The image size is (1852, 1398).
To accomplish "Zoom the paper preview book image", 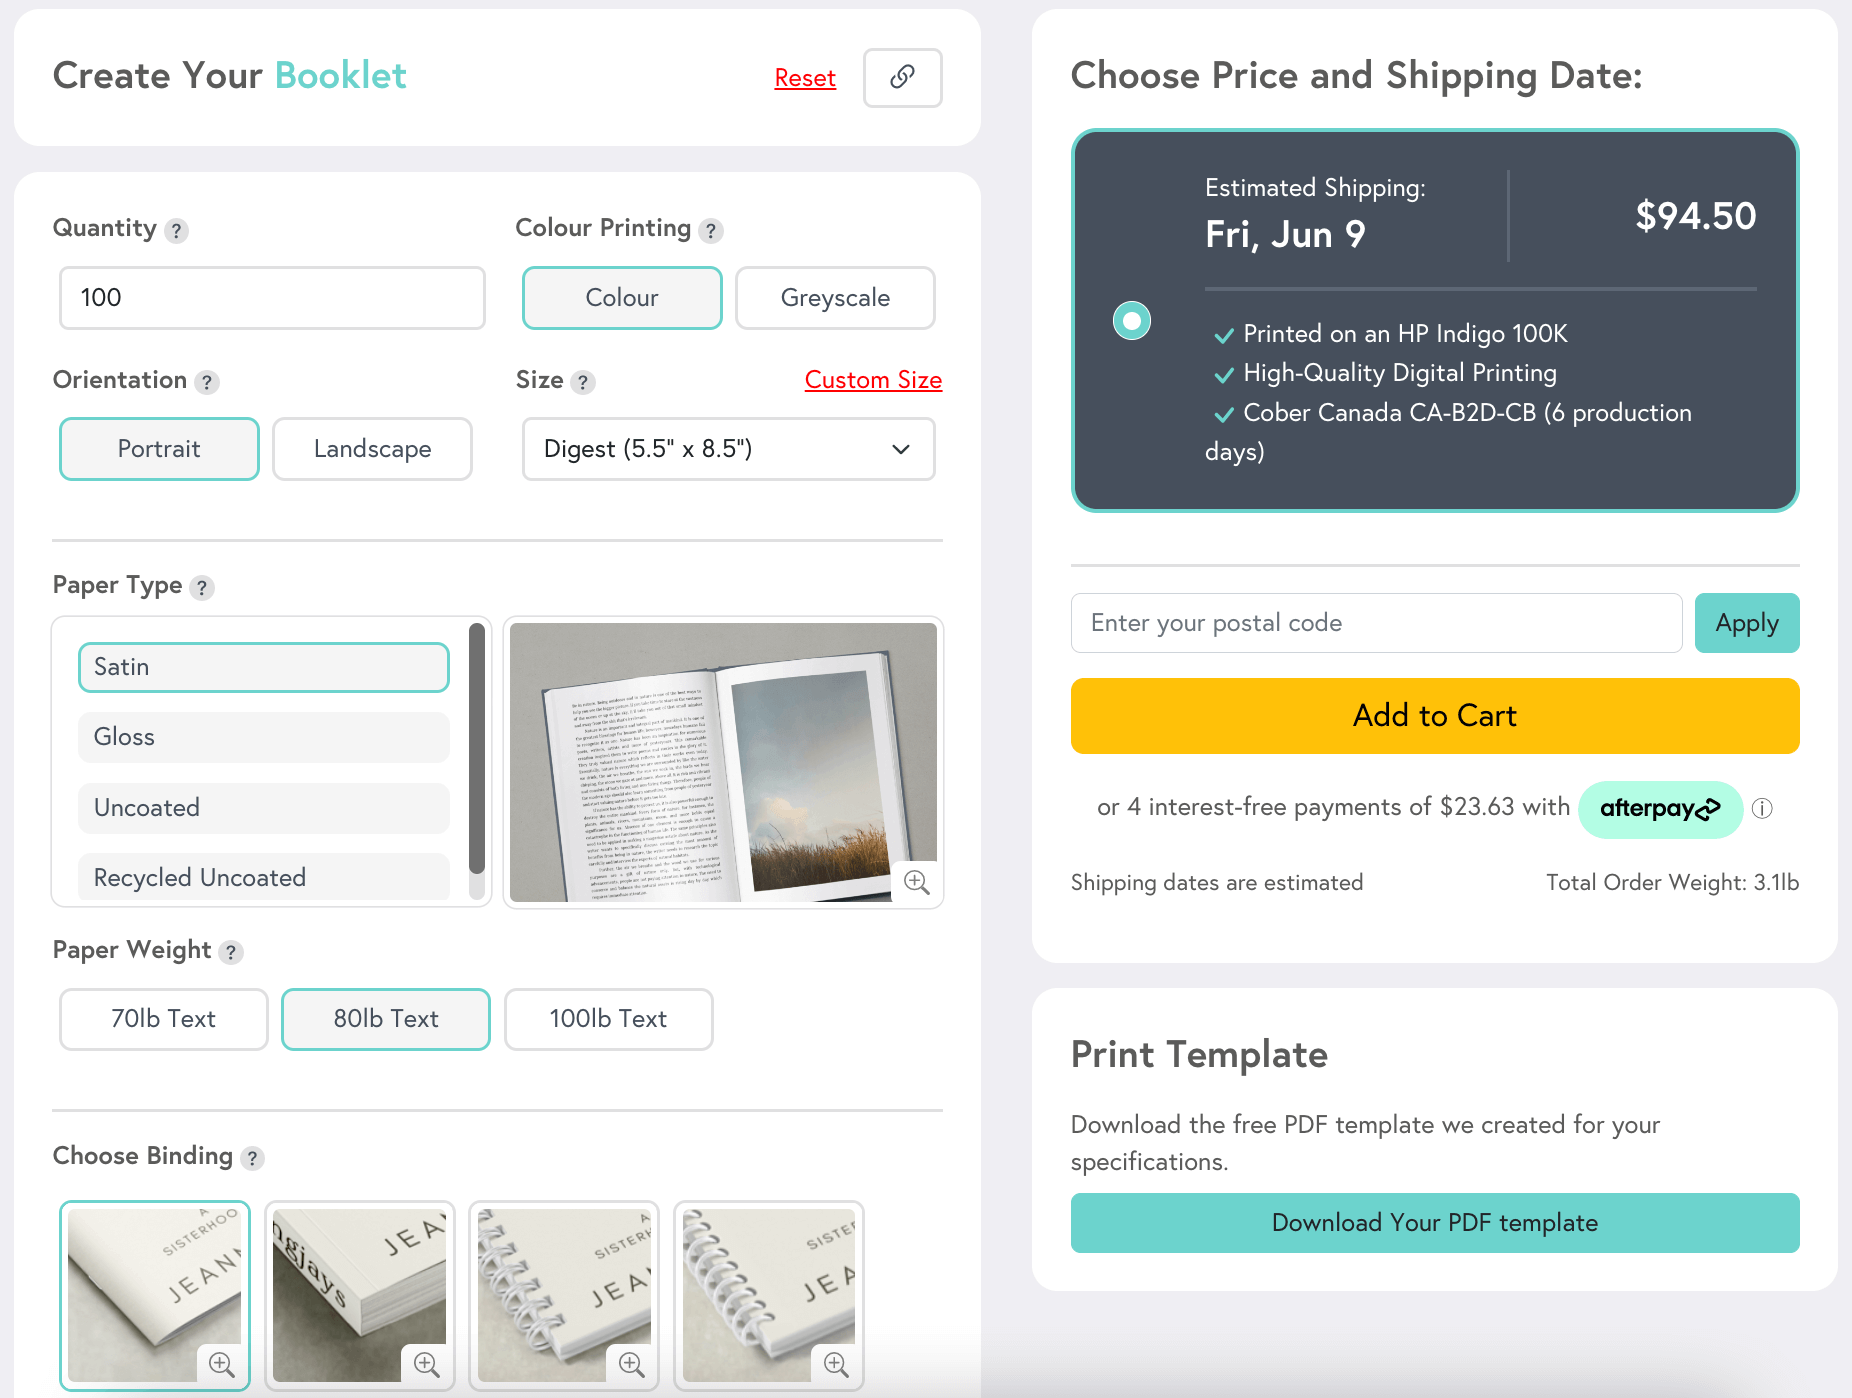I will click(x=916, y=882).
